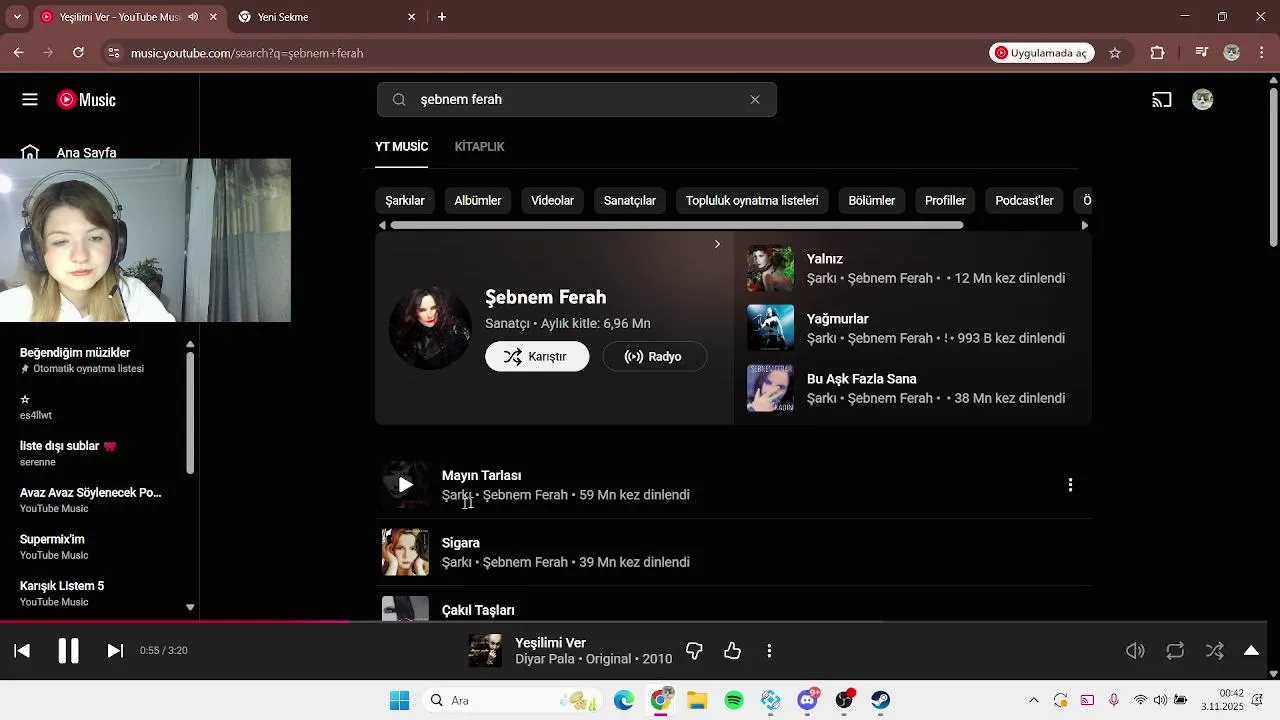Open the Cast to device icon
Viewport: 1280px width, 720px height.
click(x=1162, y=100)
